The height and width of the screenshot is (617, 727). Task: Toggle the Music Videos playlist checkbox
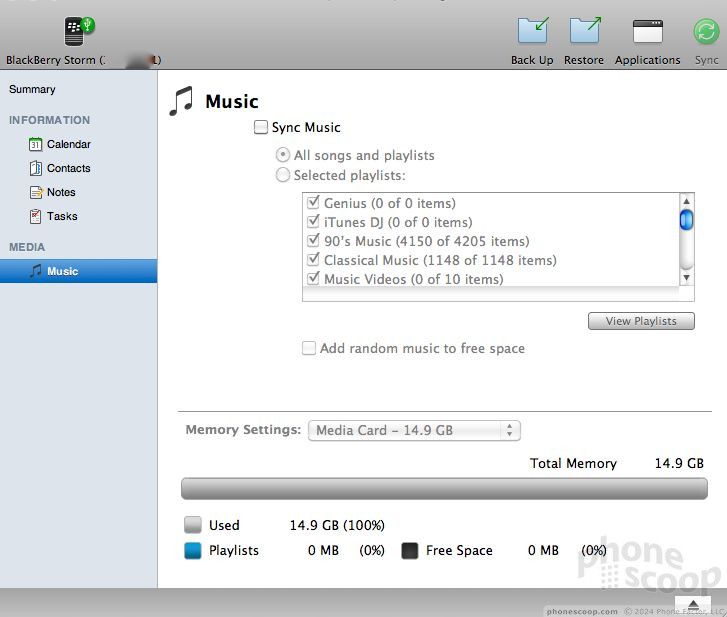click(313, 278)
